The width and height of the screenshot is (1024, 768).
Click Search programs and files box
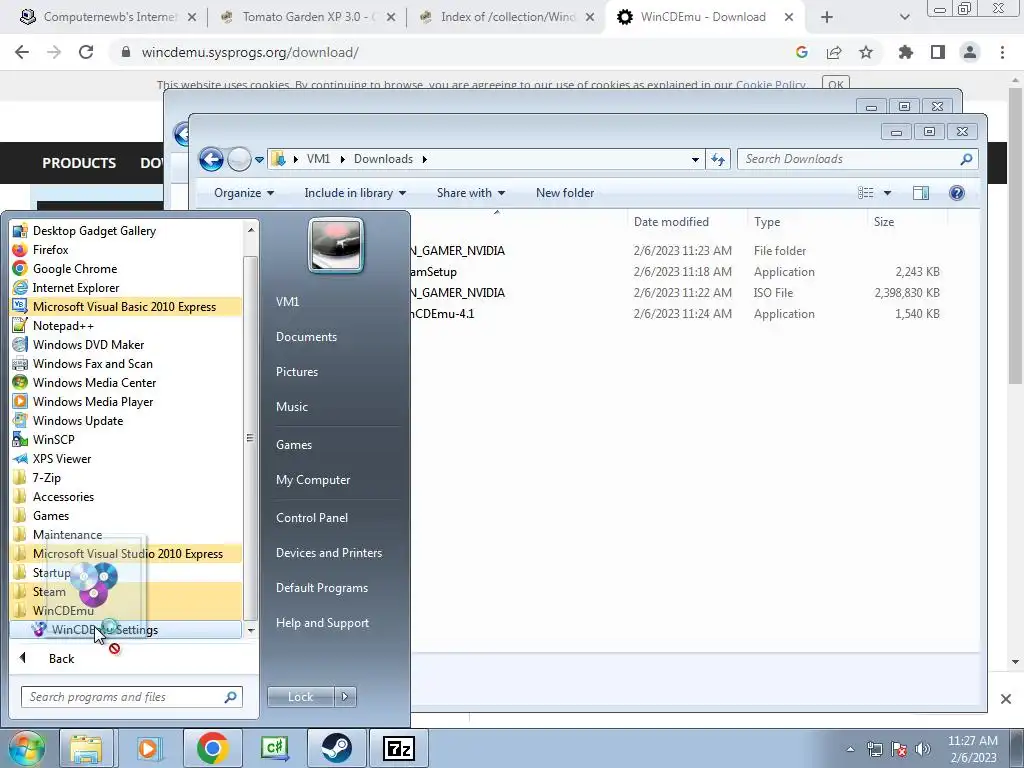click(x=131, y=697)
